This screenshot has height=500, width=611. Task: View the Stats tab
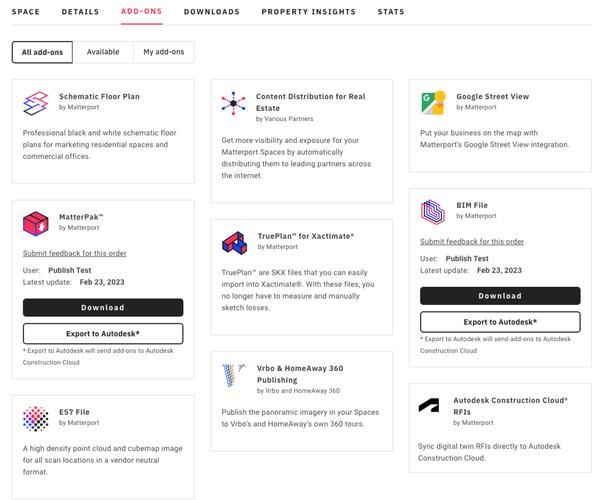click(x=391, y=12)
